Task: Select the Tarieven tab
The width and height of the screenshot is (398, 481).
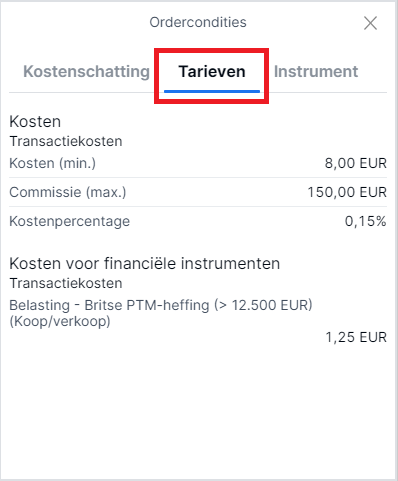Action: [212, 71]
